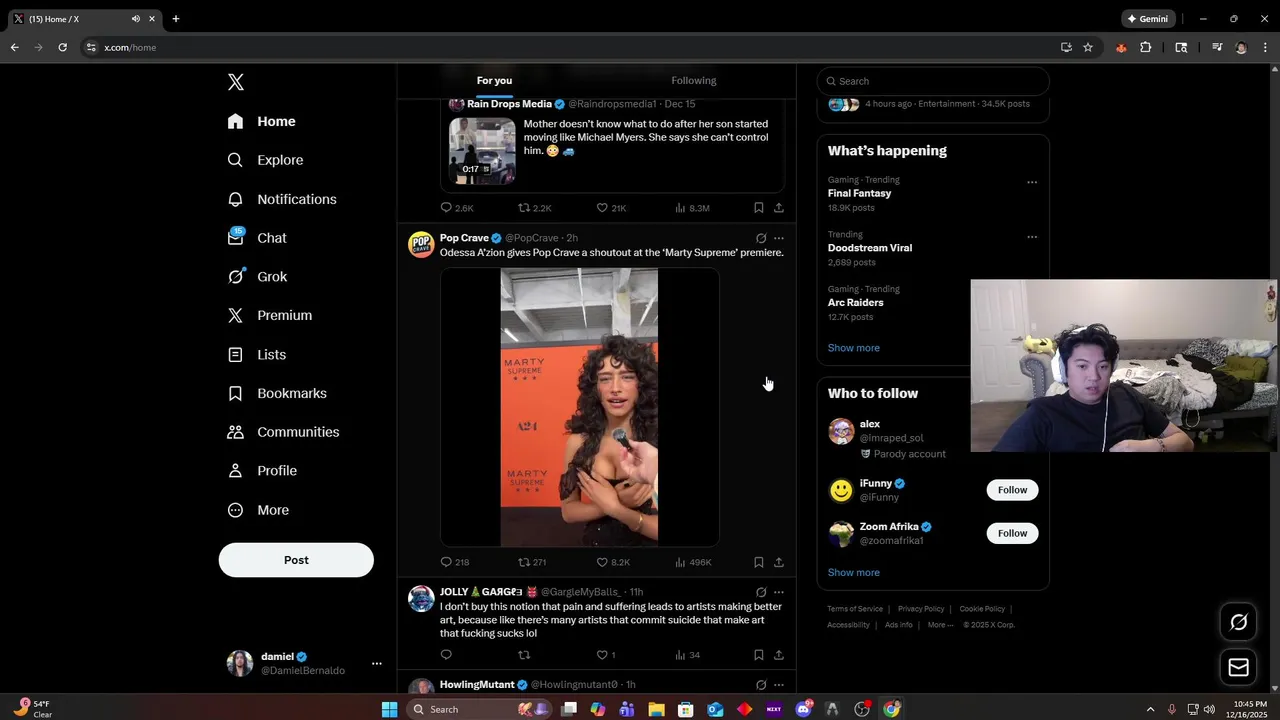Open Notifications in the sidebar
Viewport: 1280px width, 720px height.
282,199
